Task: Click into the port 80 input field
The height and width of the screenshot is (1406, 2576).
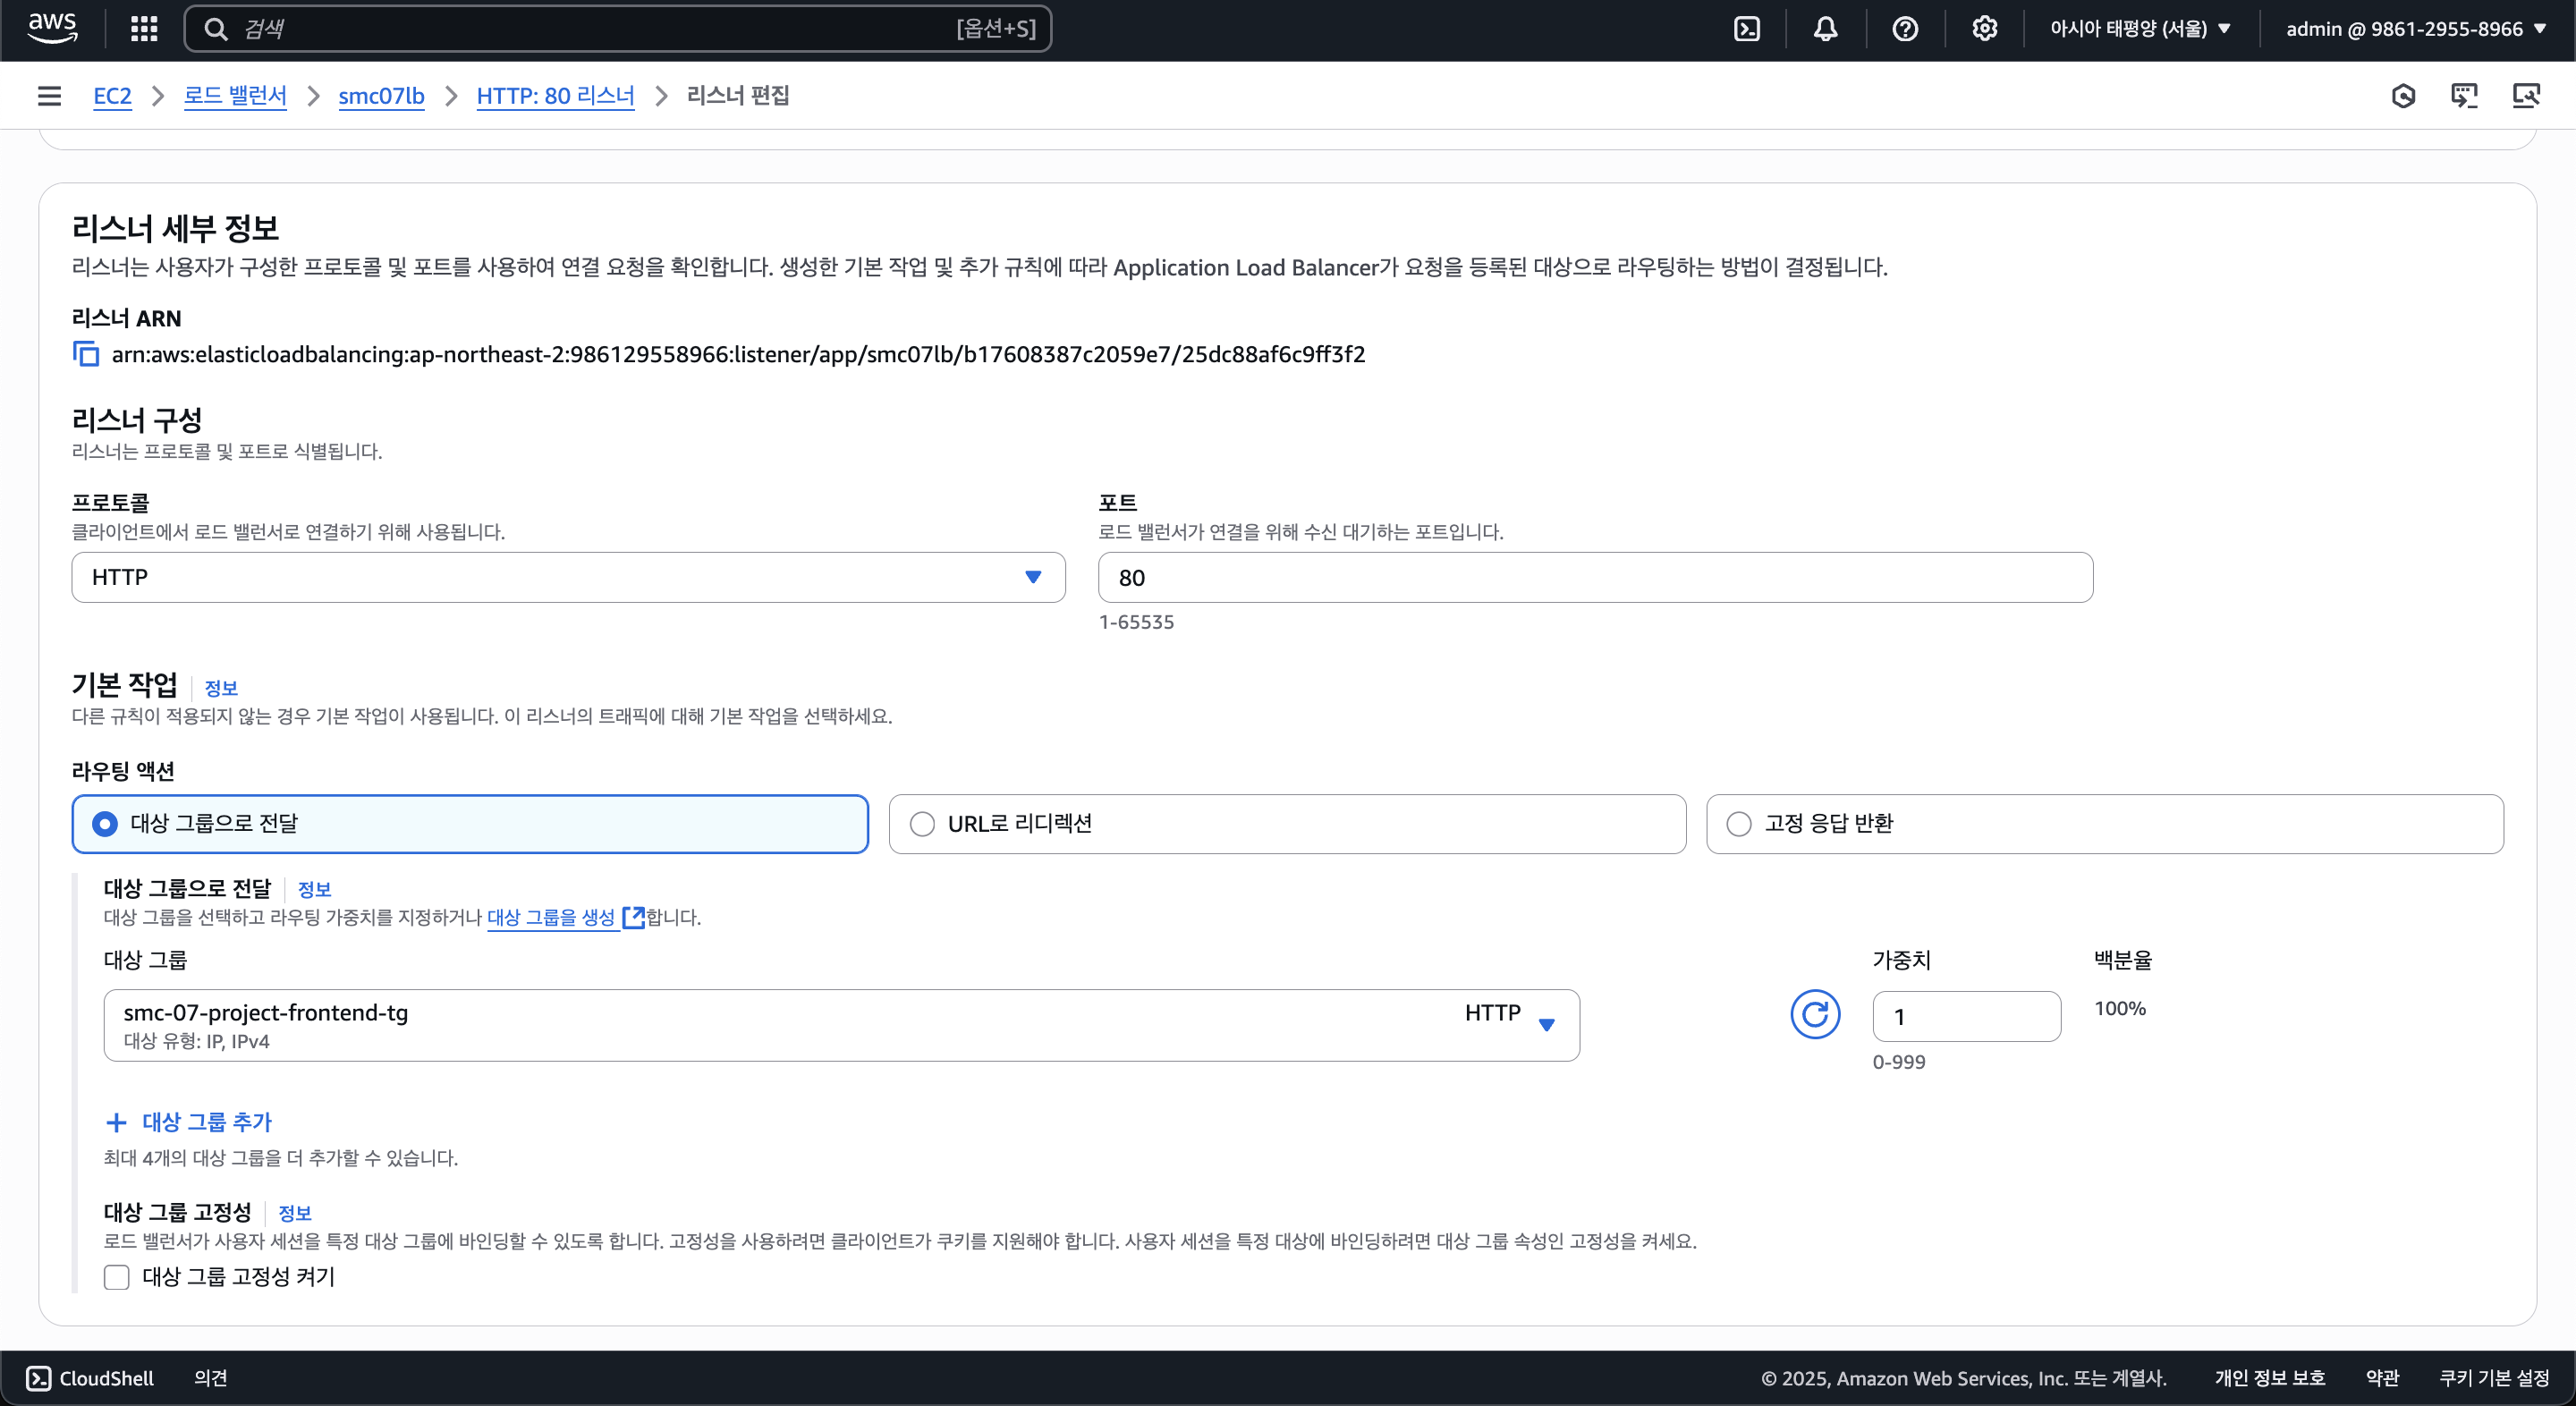Action: click(1594, 577)
